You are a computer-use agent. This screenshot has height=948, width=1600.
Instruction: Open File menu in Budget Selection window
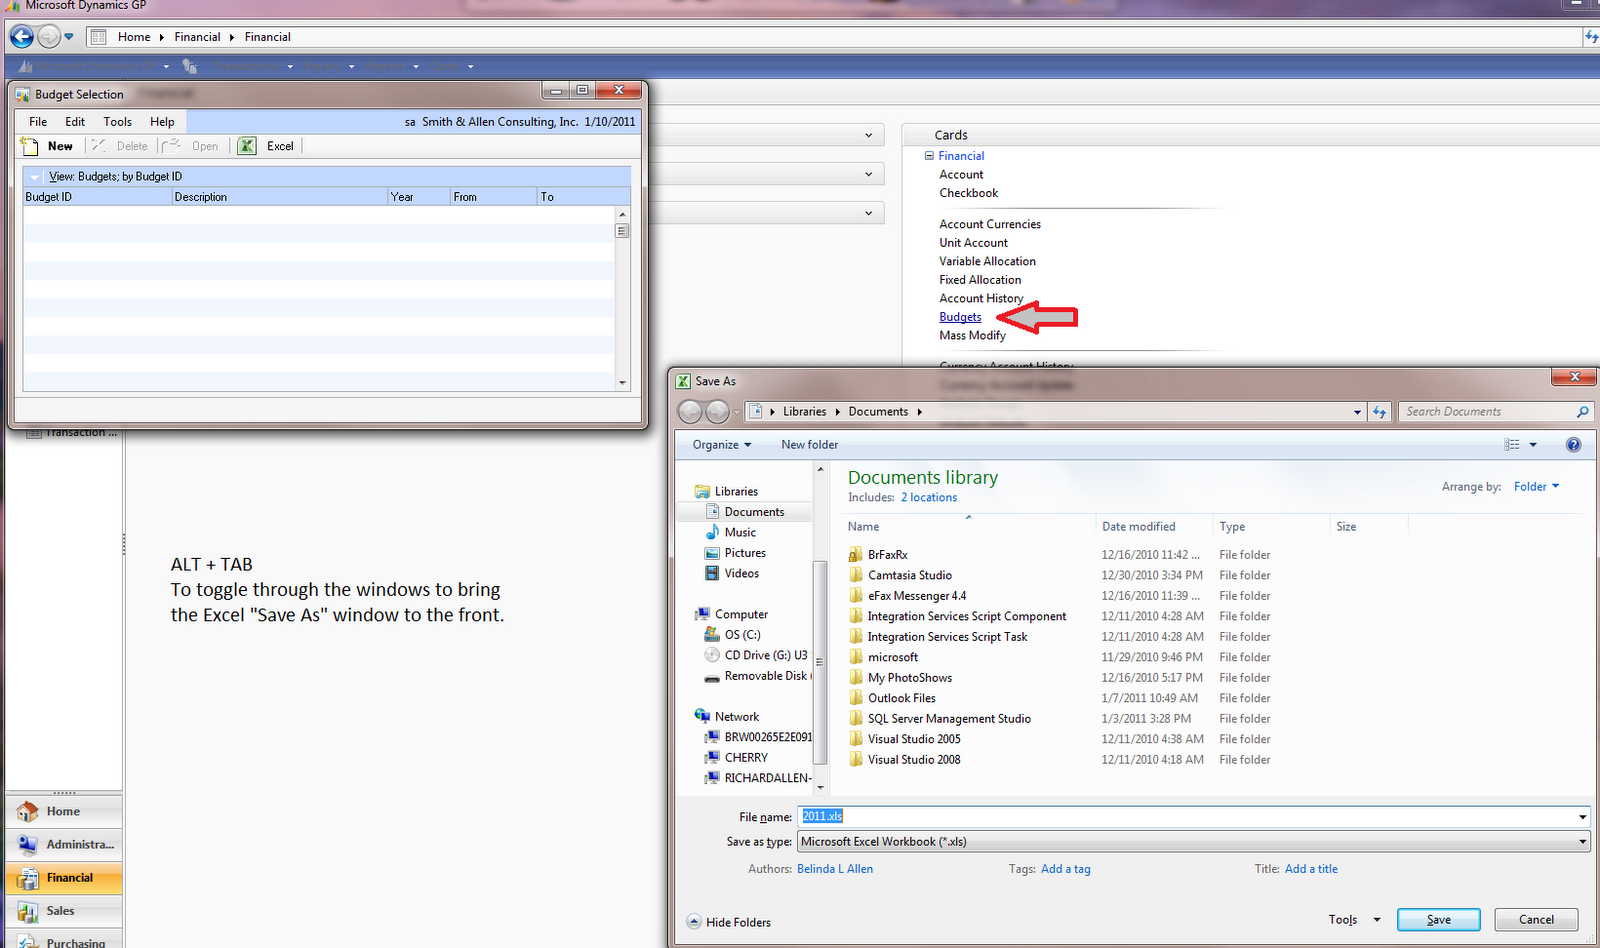[x=38, y=122]
